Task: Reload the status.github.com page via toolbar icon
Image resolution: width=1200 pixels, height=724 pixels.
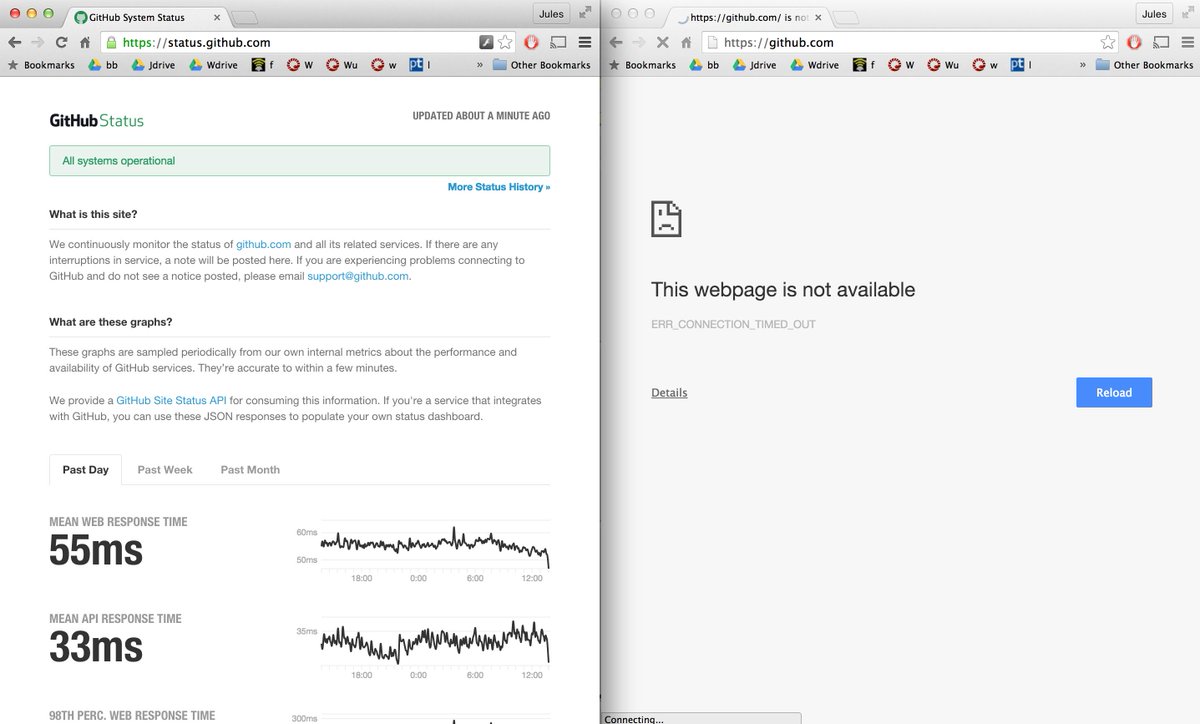Action: pyautogui.click(x=62, y=42)
